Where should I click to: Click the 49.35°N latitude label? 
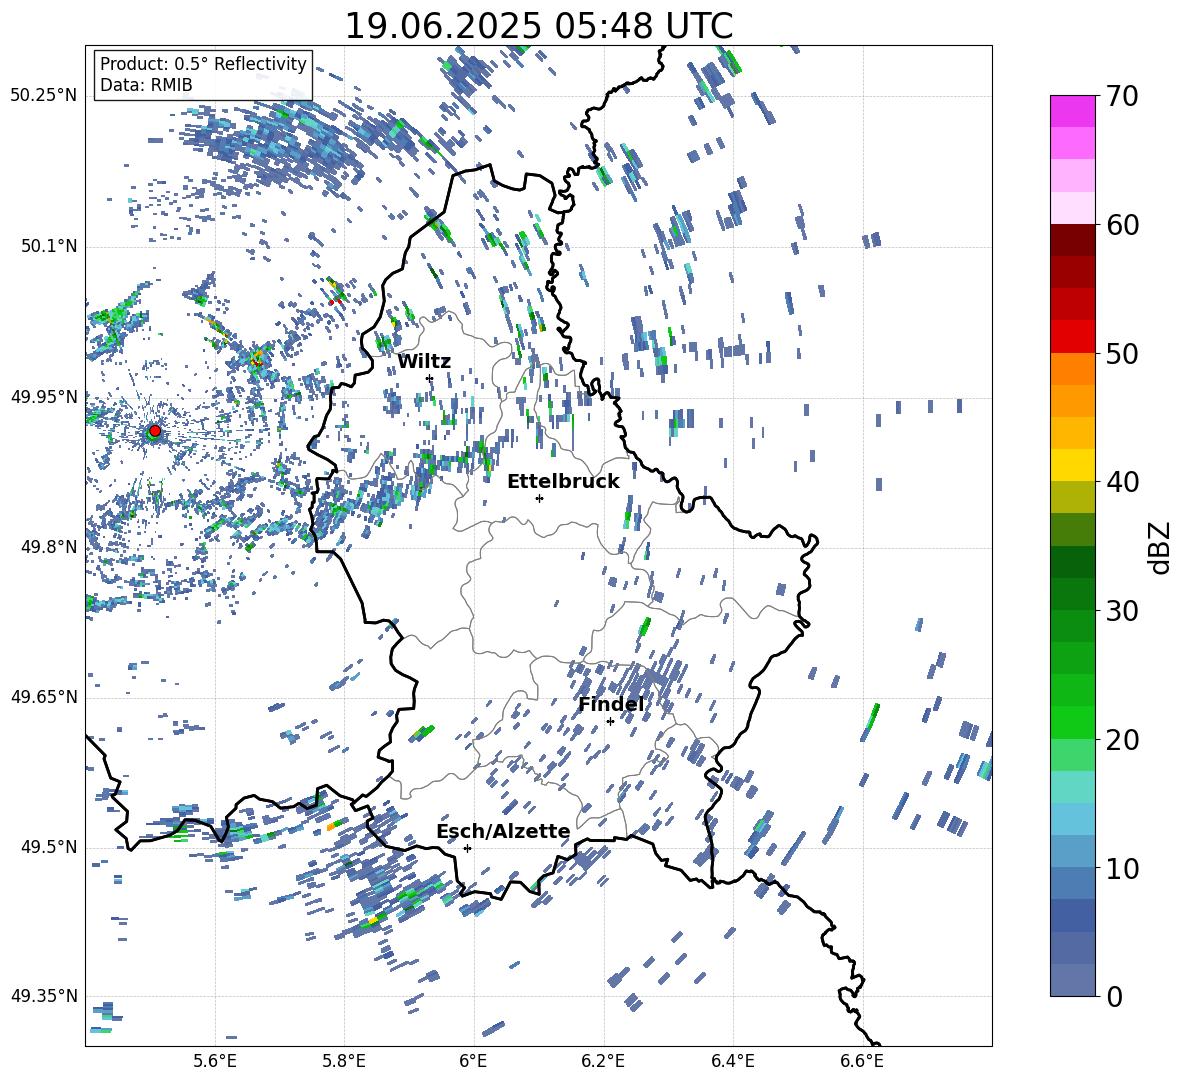coord(43,996)
